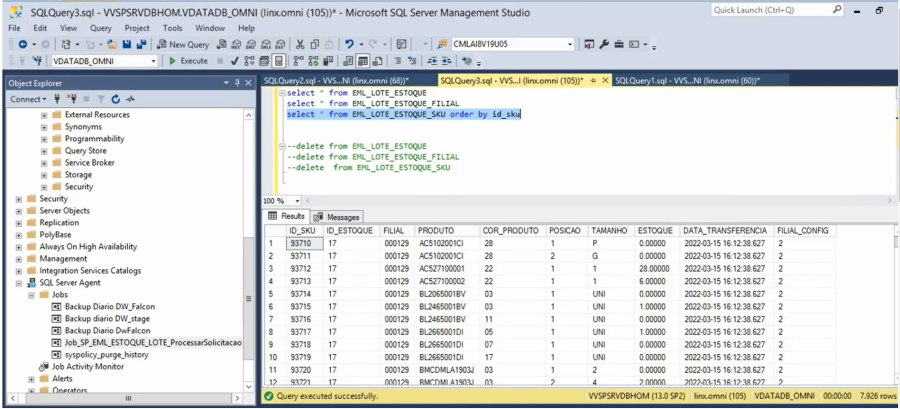
Task: Refresh the Object Explorer tree
Action: (116, 99)
